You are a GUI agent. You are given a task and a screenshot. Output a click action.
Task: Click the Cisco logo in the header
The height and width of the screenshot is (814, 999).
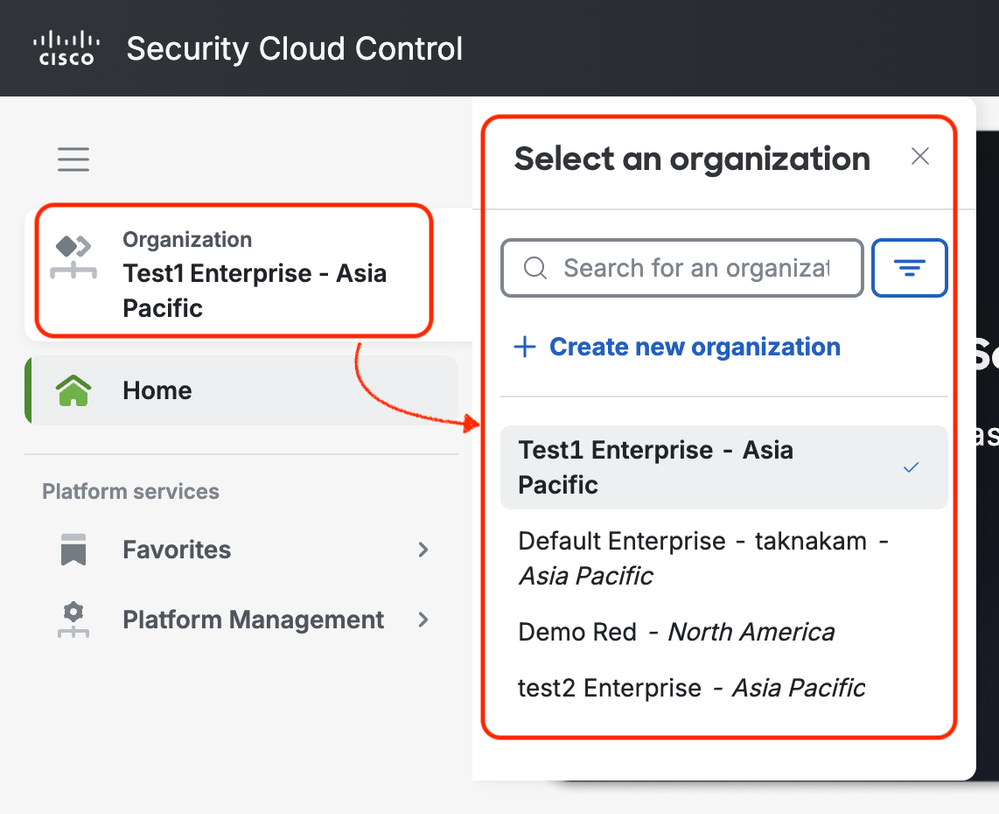click(66, 48)
